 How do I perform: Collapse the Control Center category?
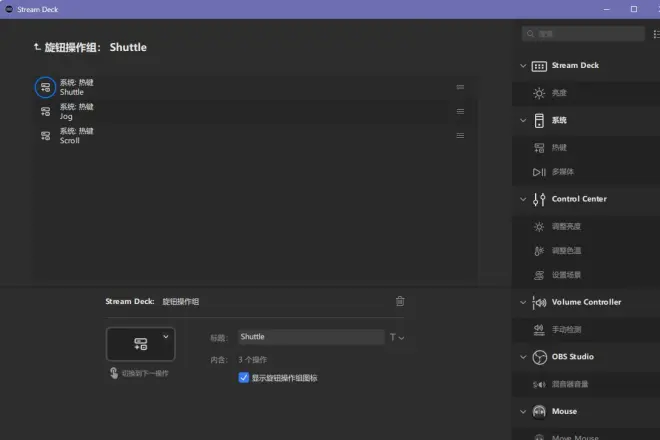coord(523,199)
